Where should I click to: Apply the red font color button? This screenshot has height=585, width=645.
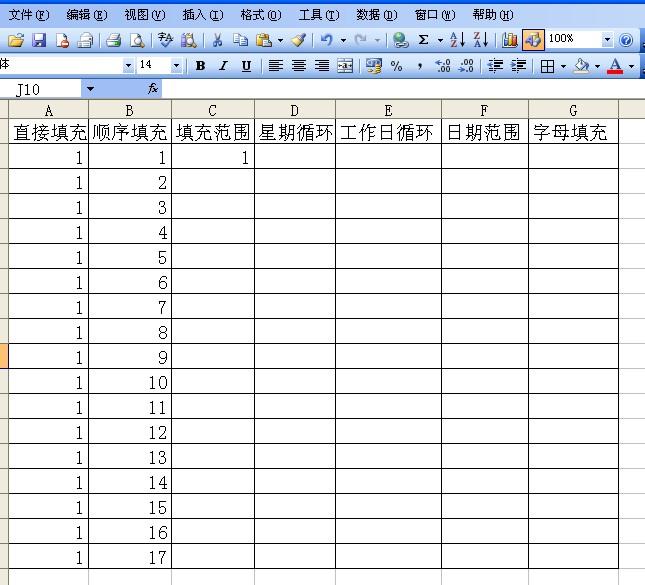(615, 65)
